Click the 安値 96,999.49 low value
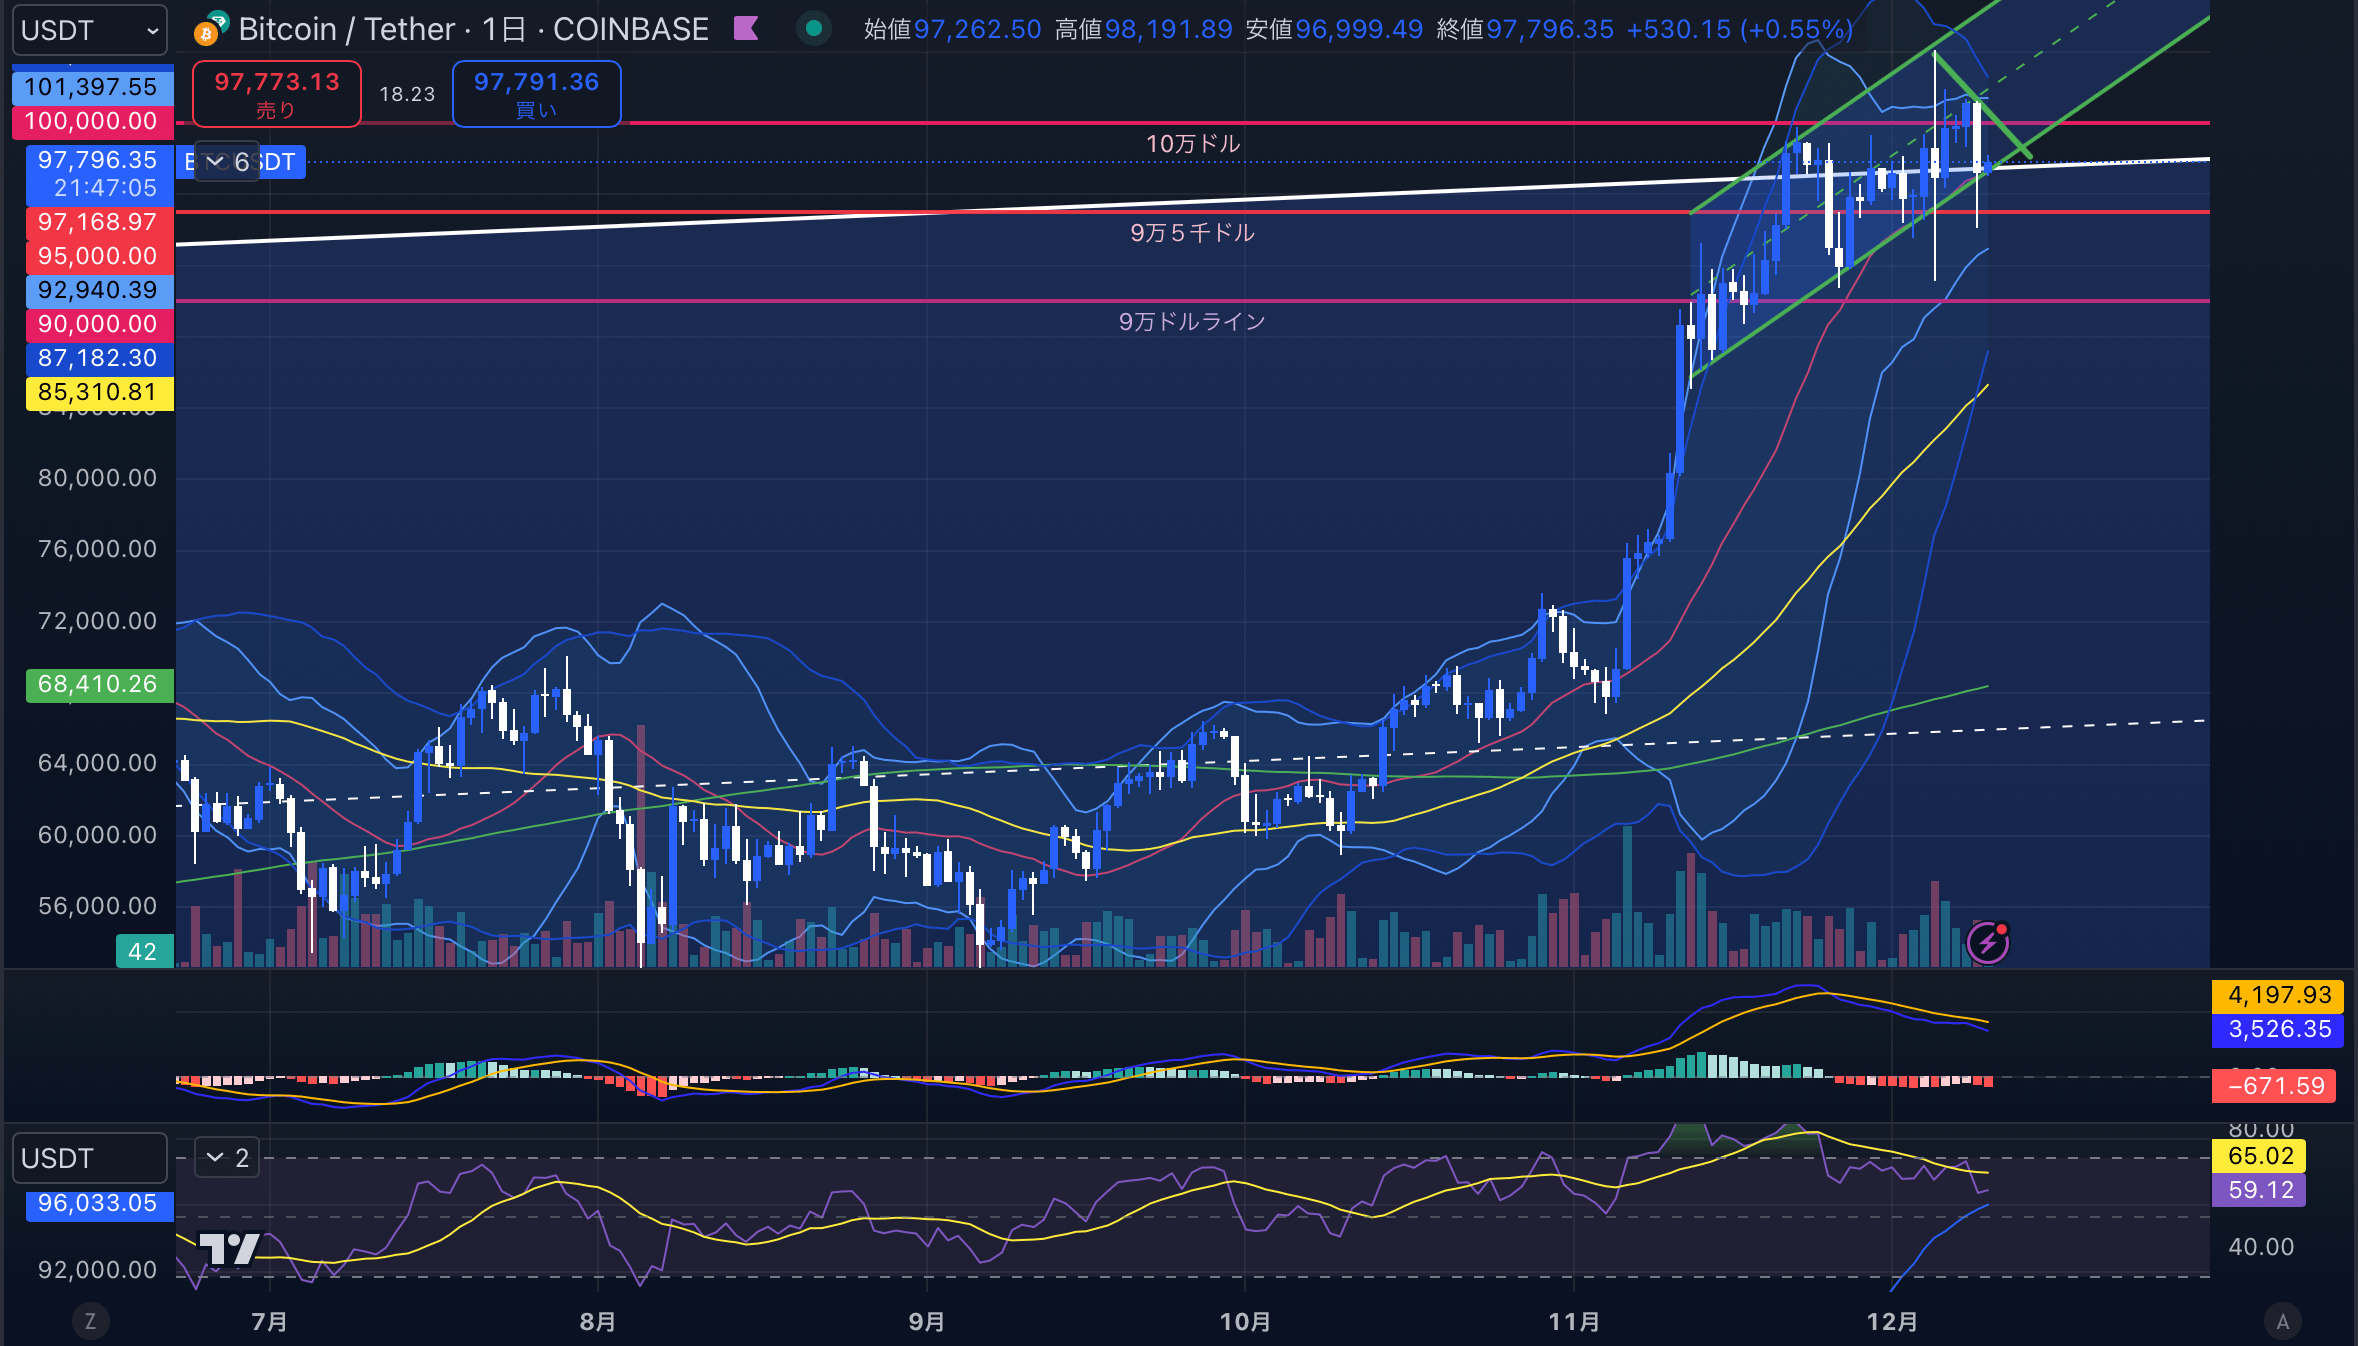Image resolution: width=2358 pixels, height=1346 pixels. pyautogui.click(x=1334, y=29)
